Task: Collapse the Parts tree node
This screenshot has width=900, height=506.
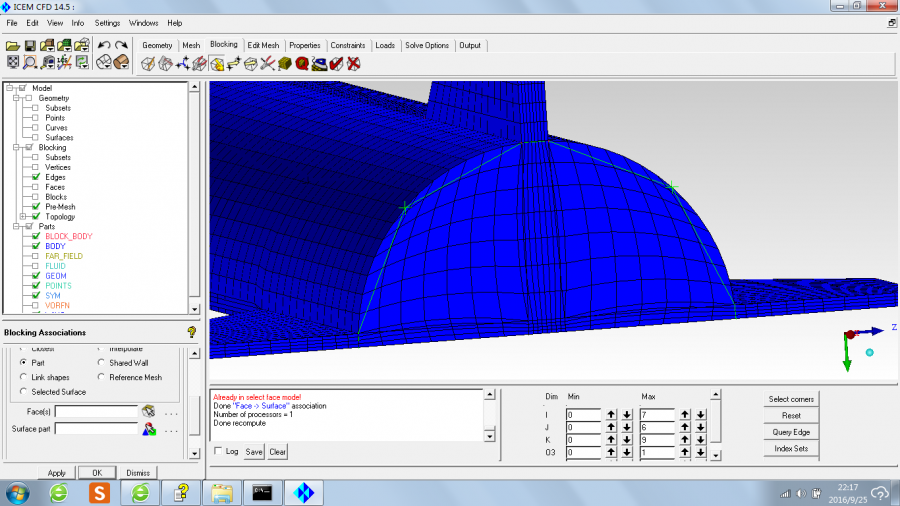Action: [15, 227]
